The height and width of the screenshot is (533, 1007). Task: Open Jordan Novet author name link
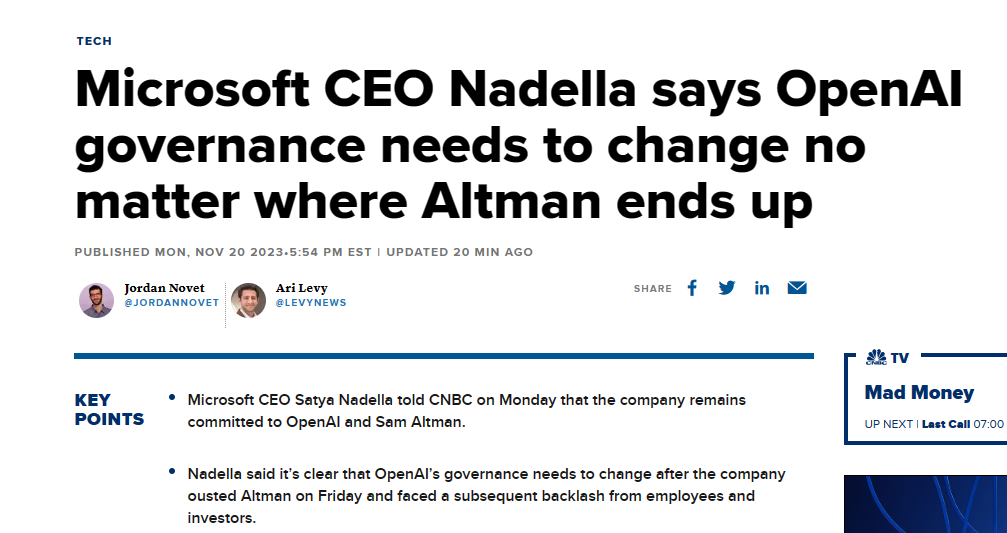click(x=164, y=288)
